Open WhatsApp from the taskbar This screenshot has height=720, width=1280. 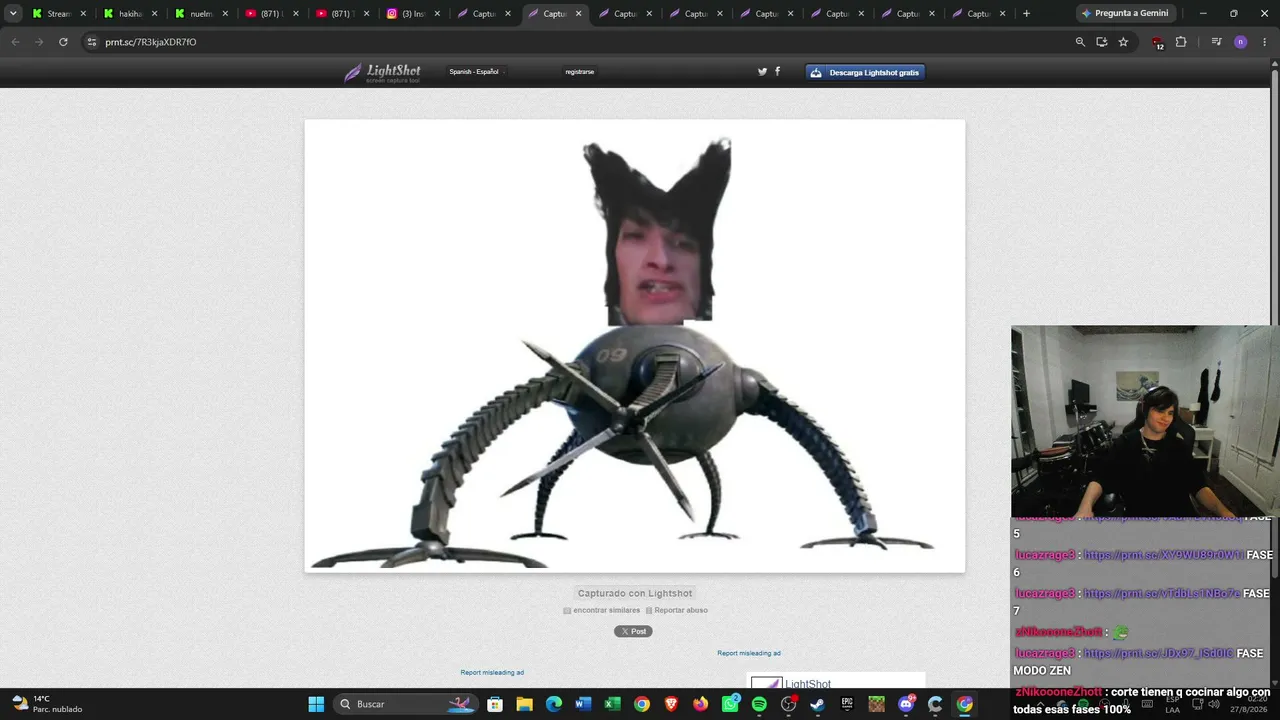730,704
